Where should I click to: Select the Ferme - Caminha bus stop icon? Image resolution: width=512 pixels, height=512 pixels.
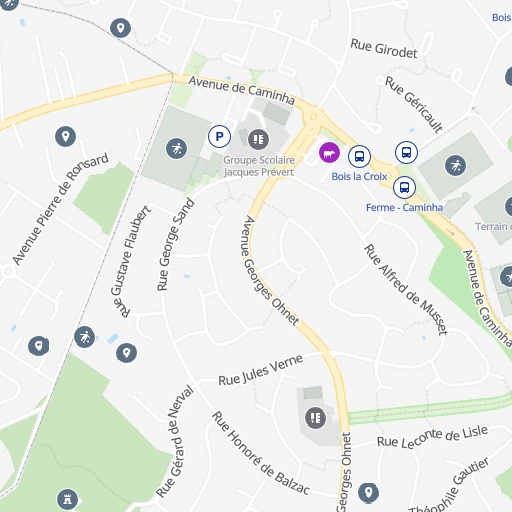coord(404,188)
